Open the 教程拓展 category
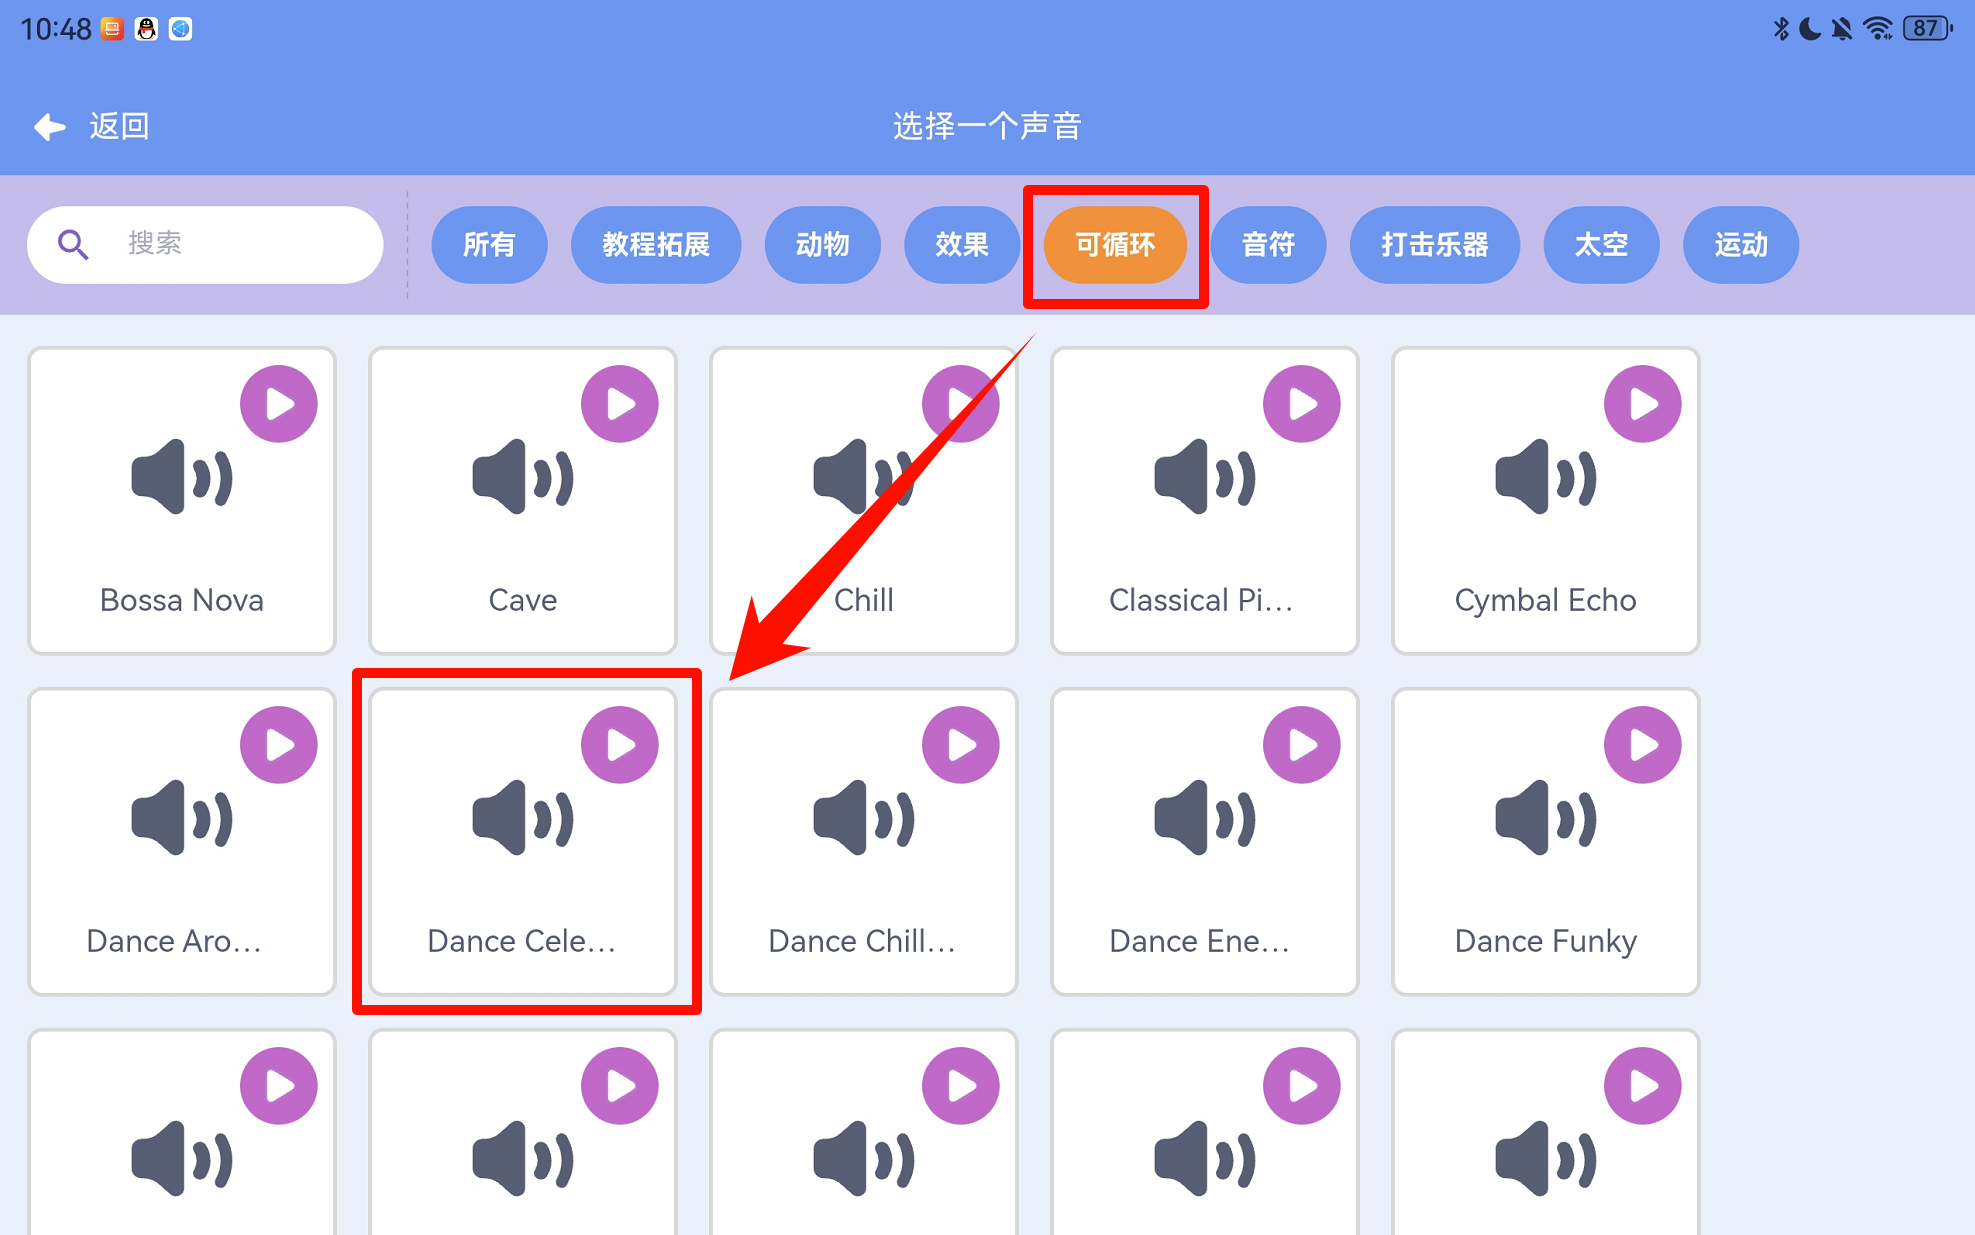1975x1235 pixels. [x=656, y=244]
